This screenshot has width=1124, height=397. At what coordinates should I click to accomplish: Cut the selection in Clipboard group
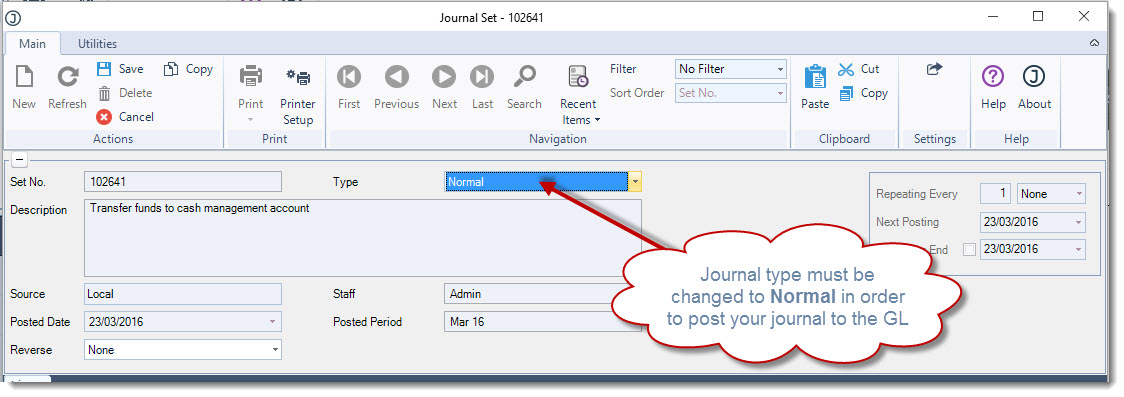(859, 69)
